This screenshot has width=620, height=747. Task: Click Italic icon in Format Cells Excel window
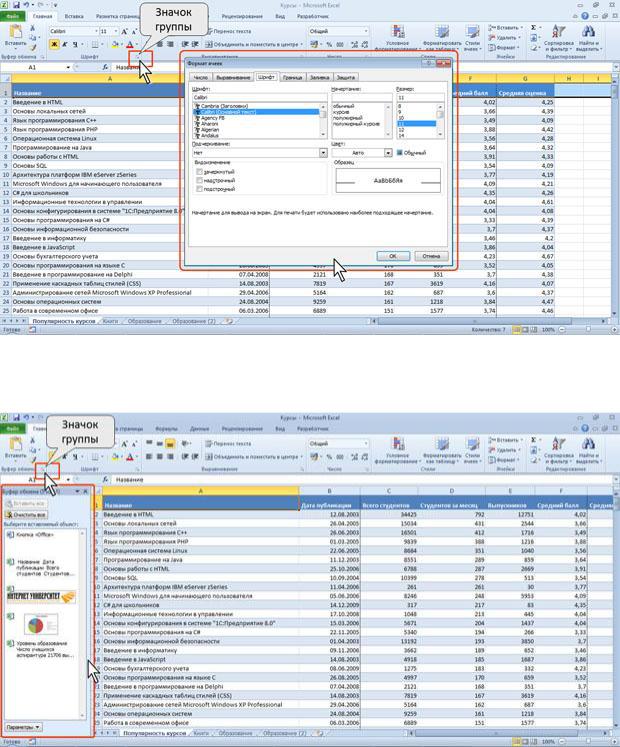(64, 44)
